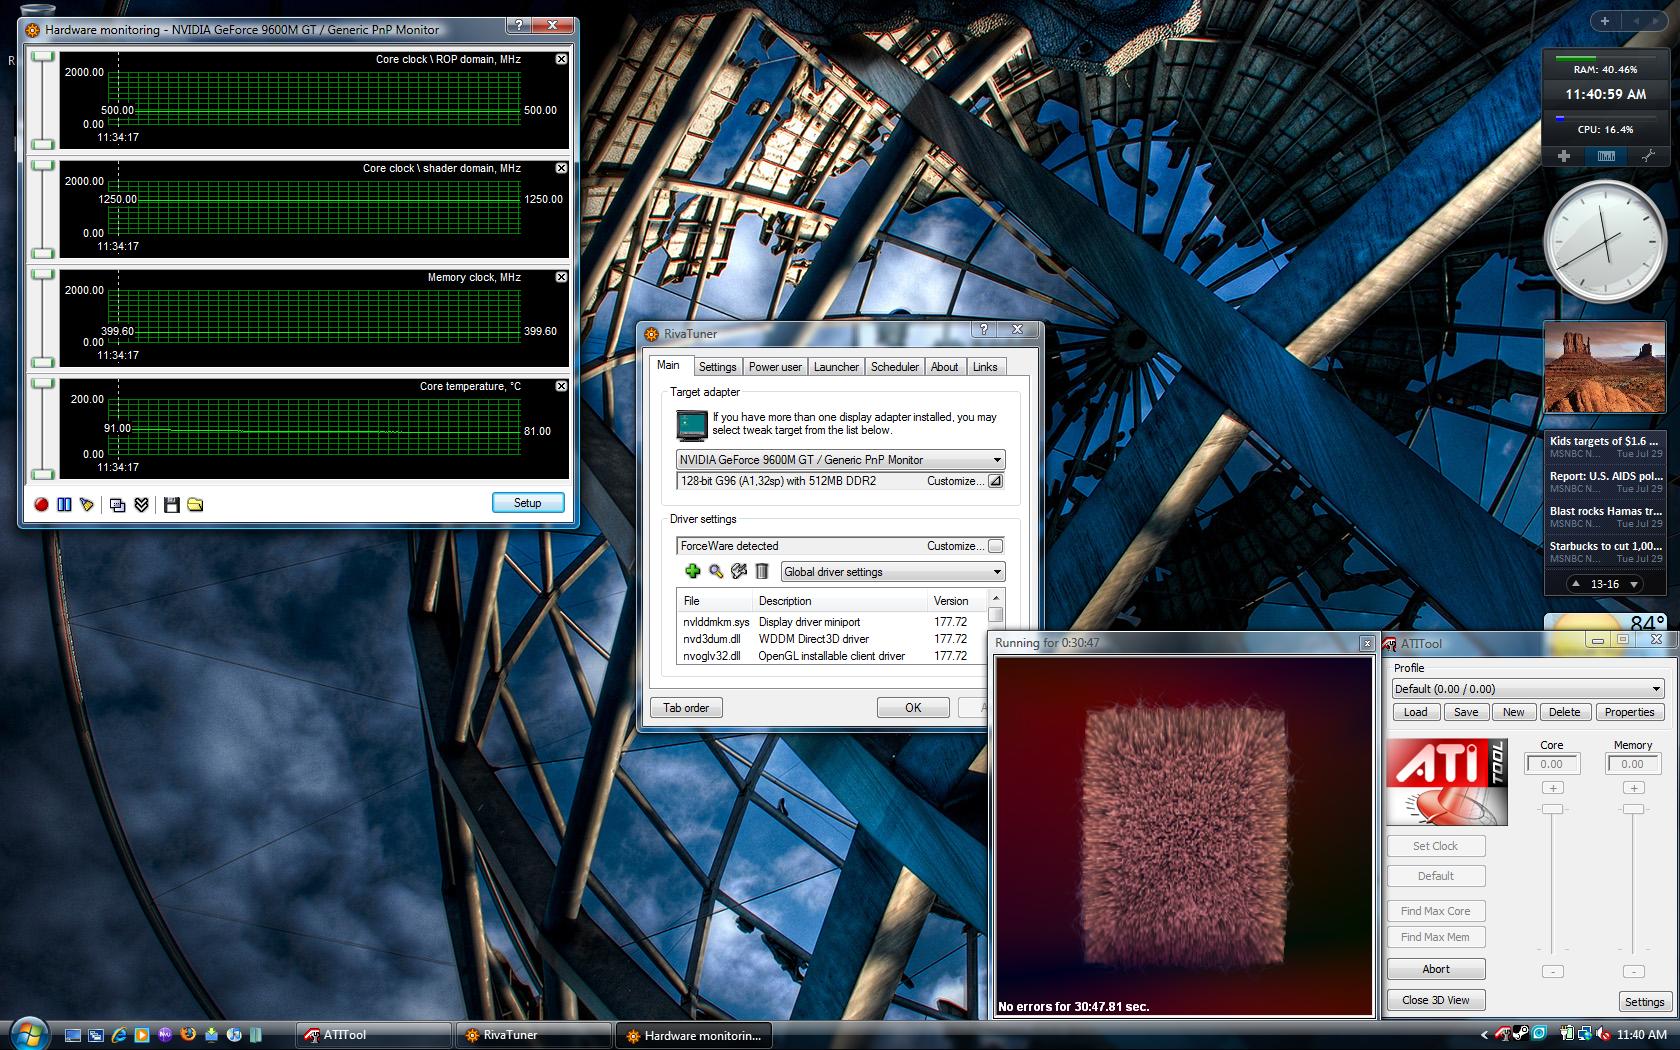
Task: Click the Setup button in Hardware monitoring
Action: pos(527,503)
